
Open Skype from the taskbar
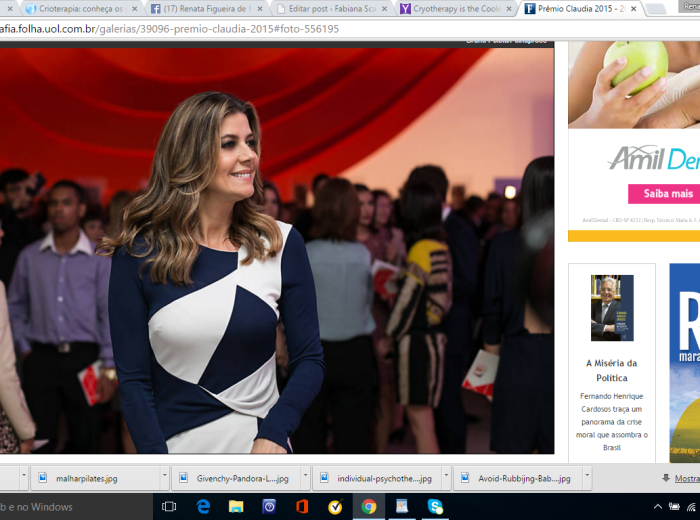(435, 507)
